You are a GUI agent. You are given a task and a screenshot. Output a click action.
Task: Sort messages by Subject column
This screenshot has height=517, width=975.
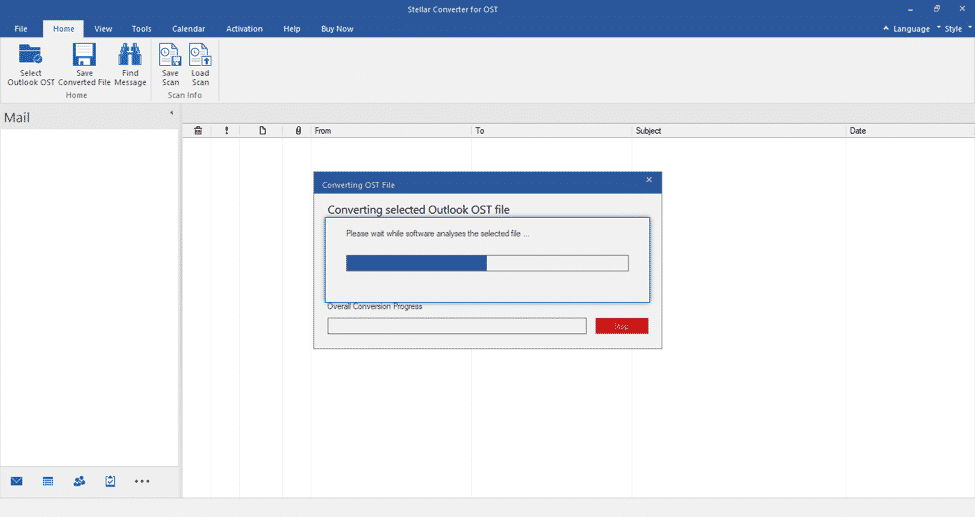[739, 131]
